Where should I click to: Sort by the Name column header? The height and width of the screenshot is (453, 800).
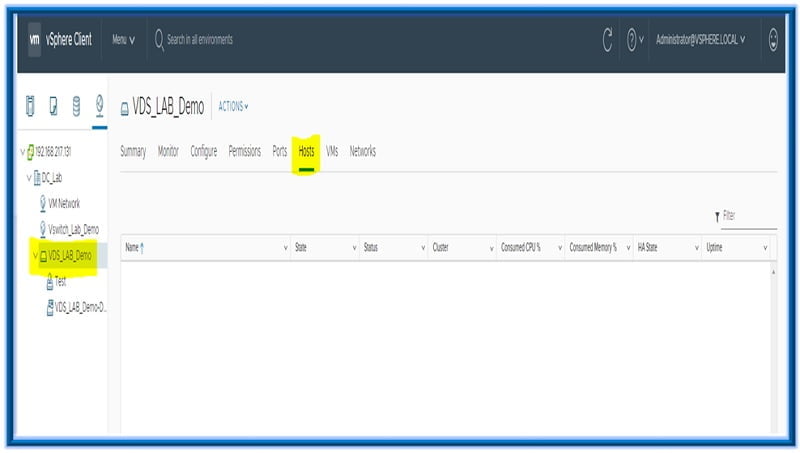point(133,247)
